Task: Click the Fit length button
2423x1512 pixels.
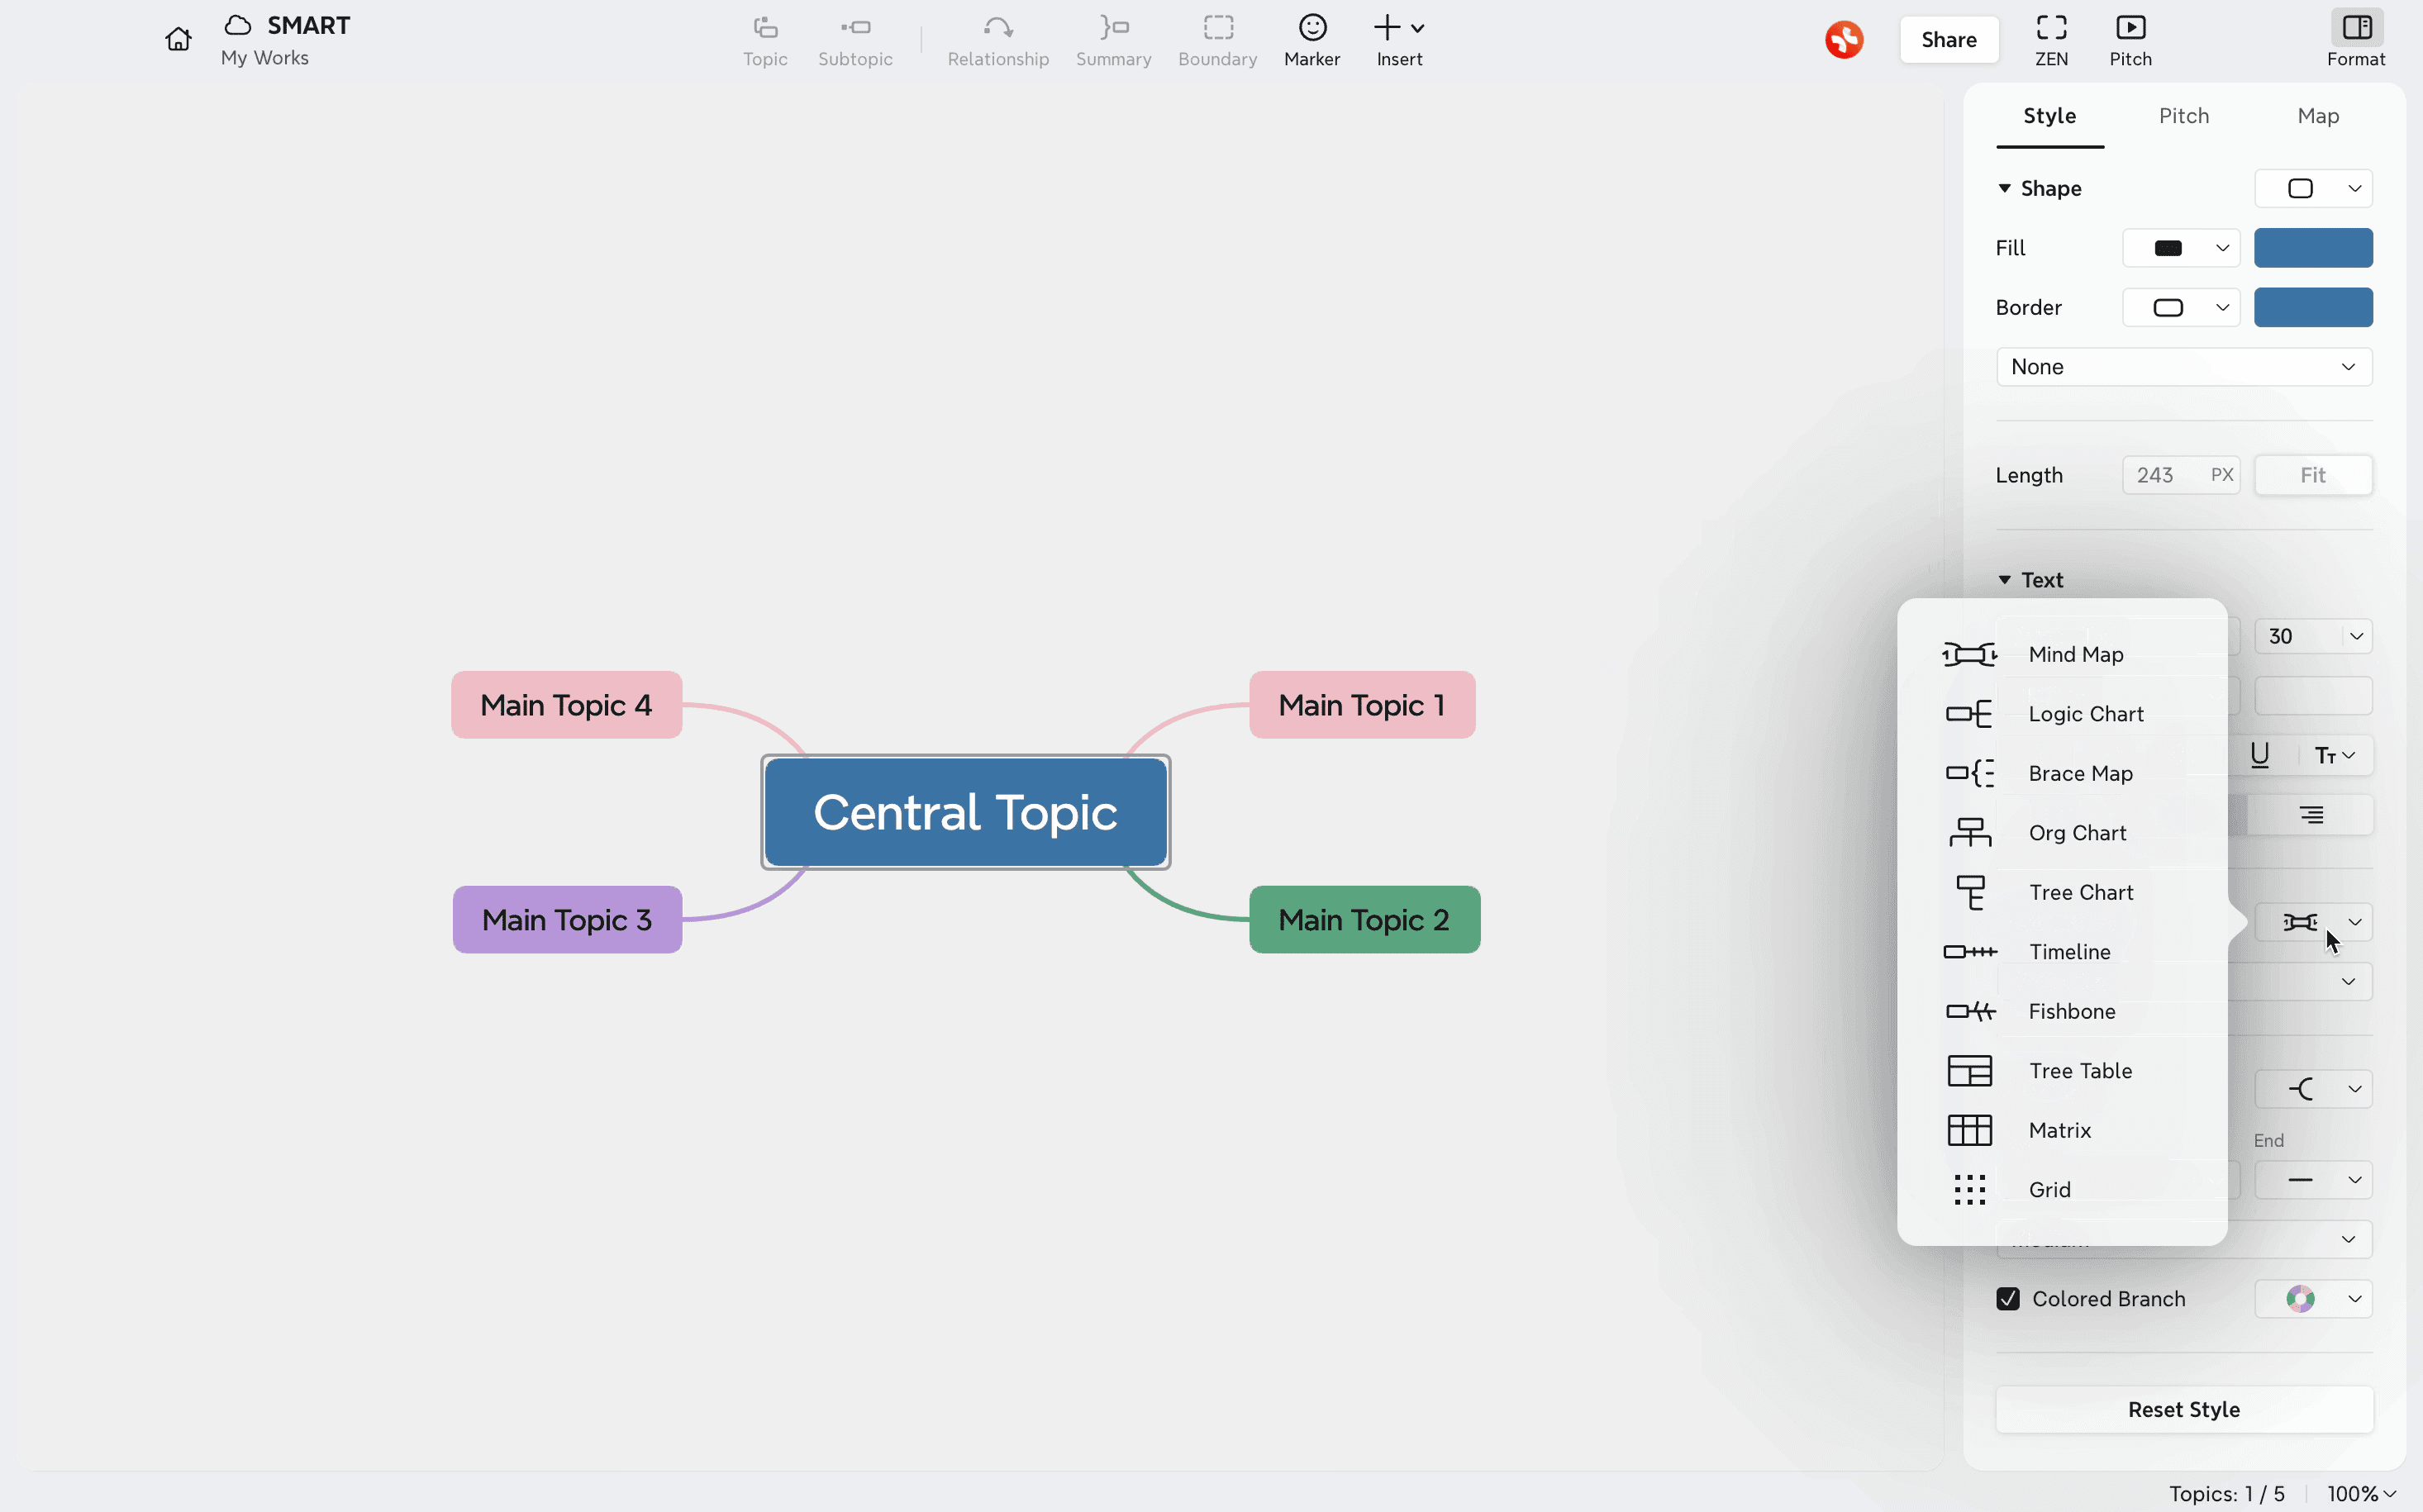Action: [x=2313, y=475]
